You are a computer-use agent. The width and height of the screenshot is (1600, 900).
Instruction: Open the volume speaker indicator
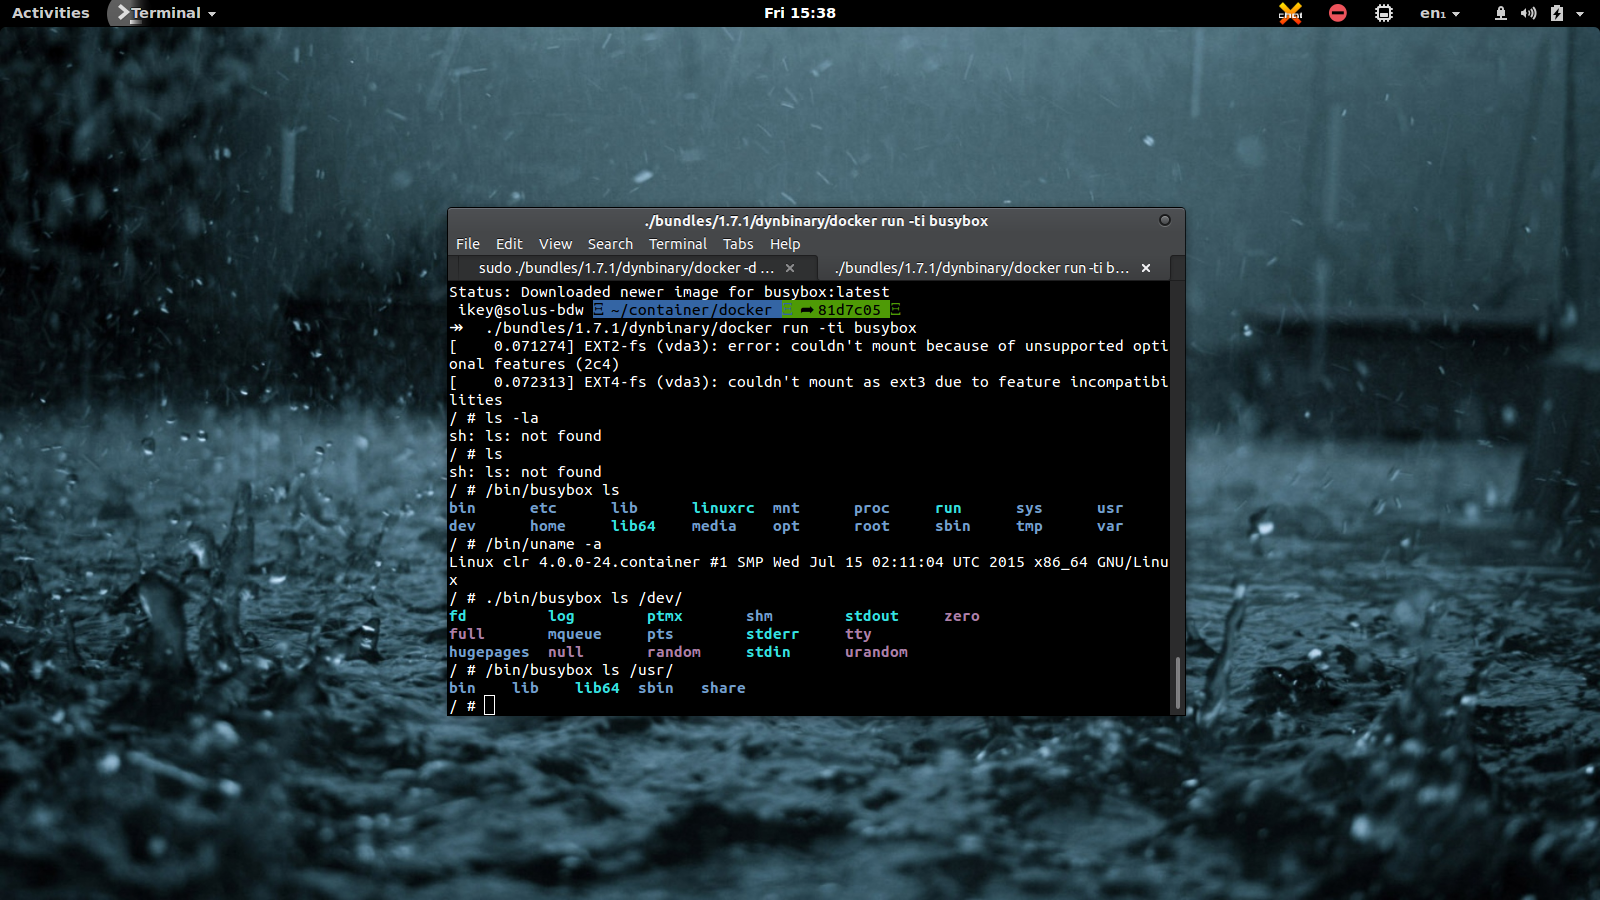[x=1528, y=13]
